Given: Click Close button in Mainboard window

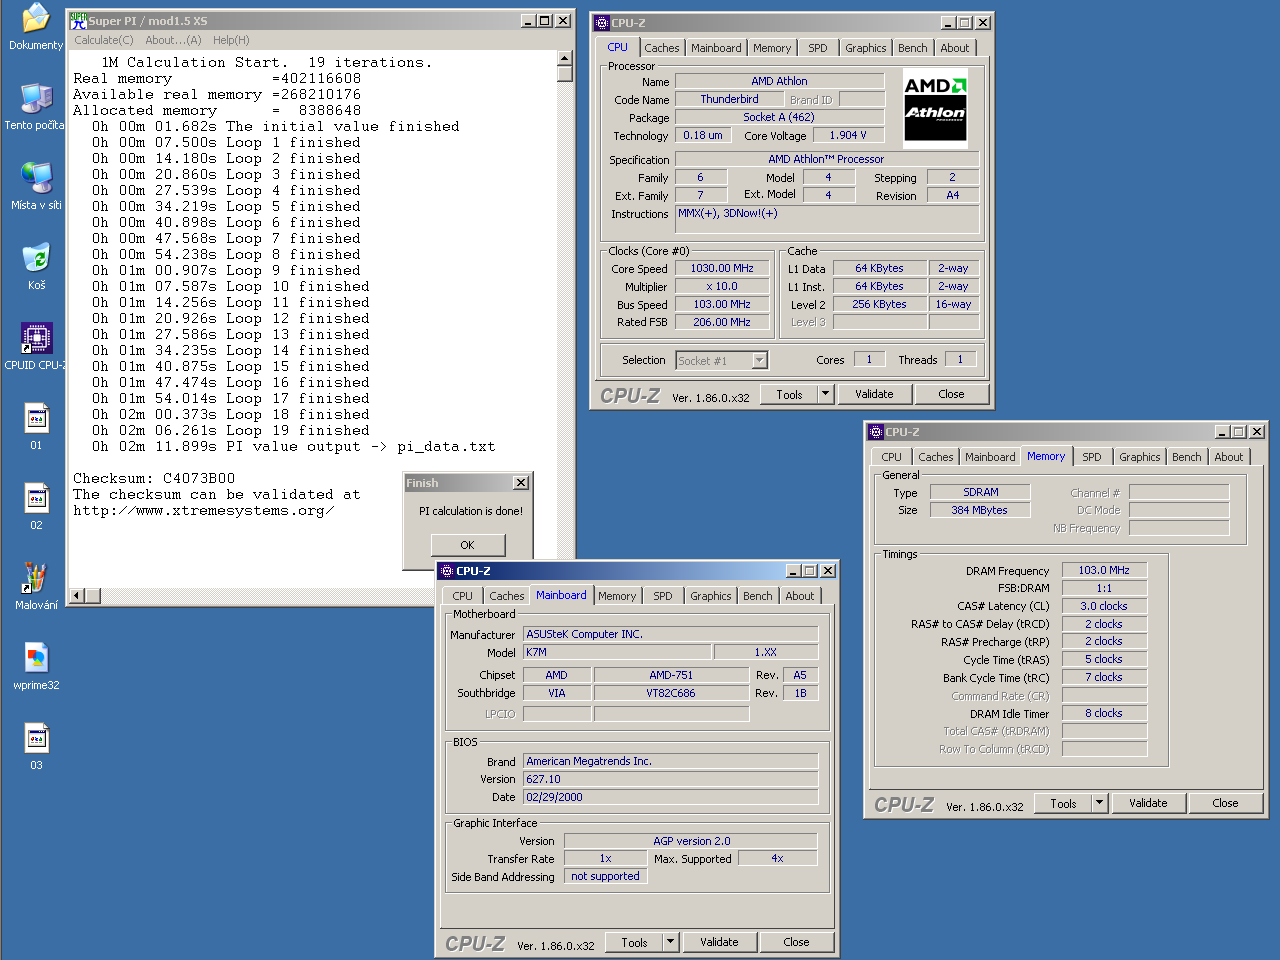Looking at the screenshot, I should [796, 942].
